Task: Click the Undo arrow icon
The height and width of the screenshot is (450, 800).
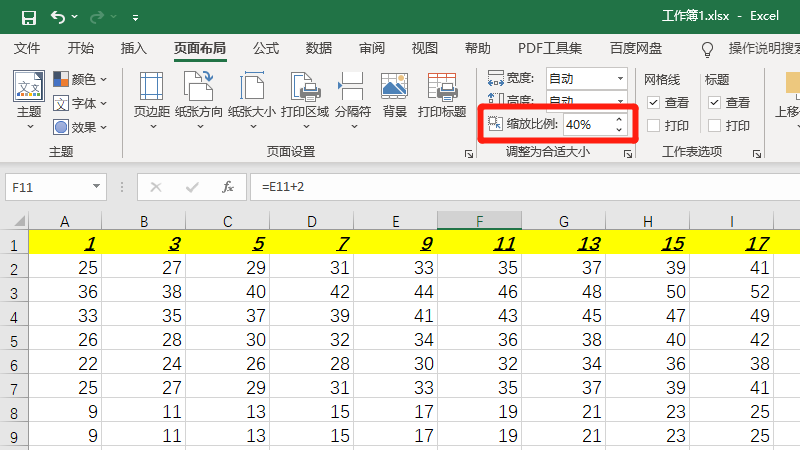Action: pos(58,17)
